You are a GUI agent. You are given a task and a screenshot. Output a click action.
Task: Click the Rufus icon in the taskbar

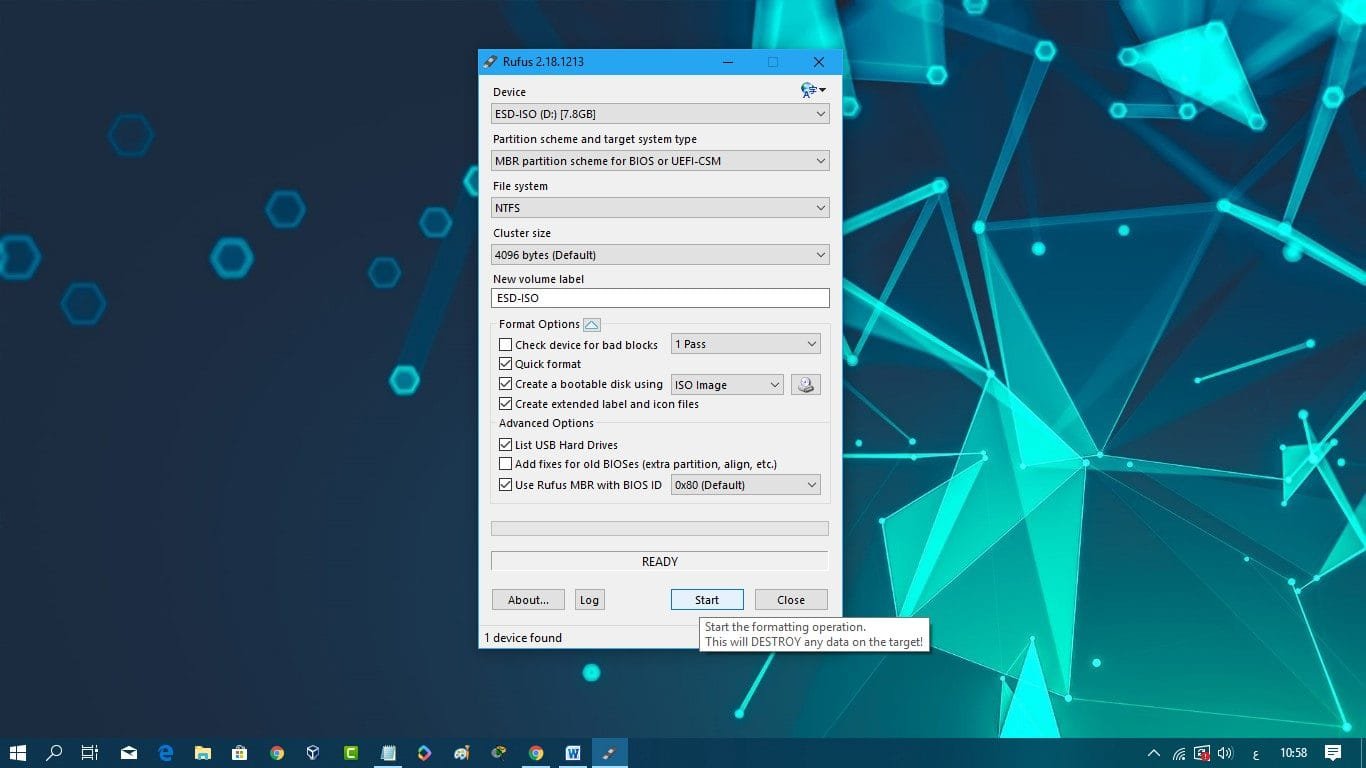point(608,753)
